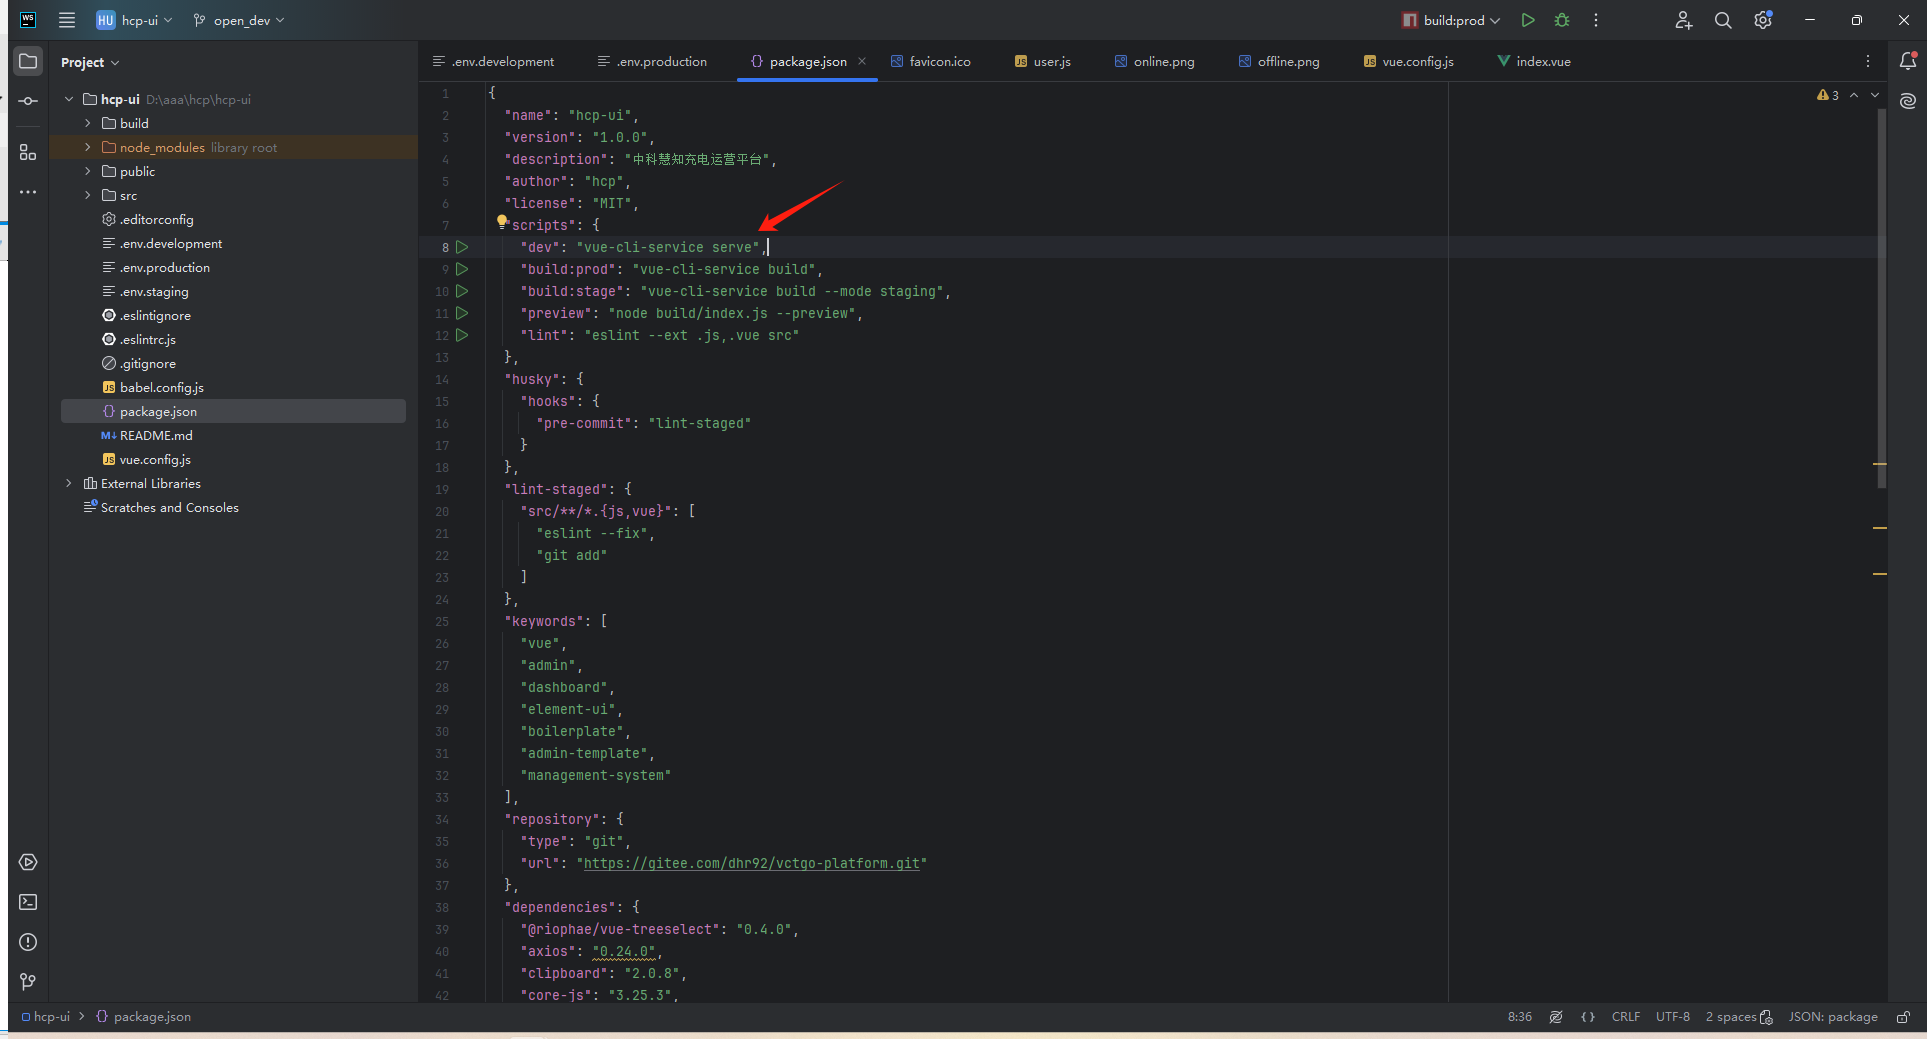Switch to favicon.ico tab
This screenshot has height=1039, width=1927.
coord(930,61)
